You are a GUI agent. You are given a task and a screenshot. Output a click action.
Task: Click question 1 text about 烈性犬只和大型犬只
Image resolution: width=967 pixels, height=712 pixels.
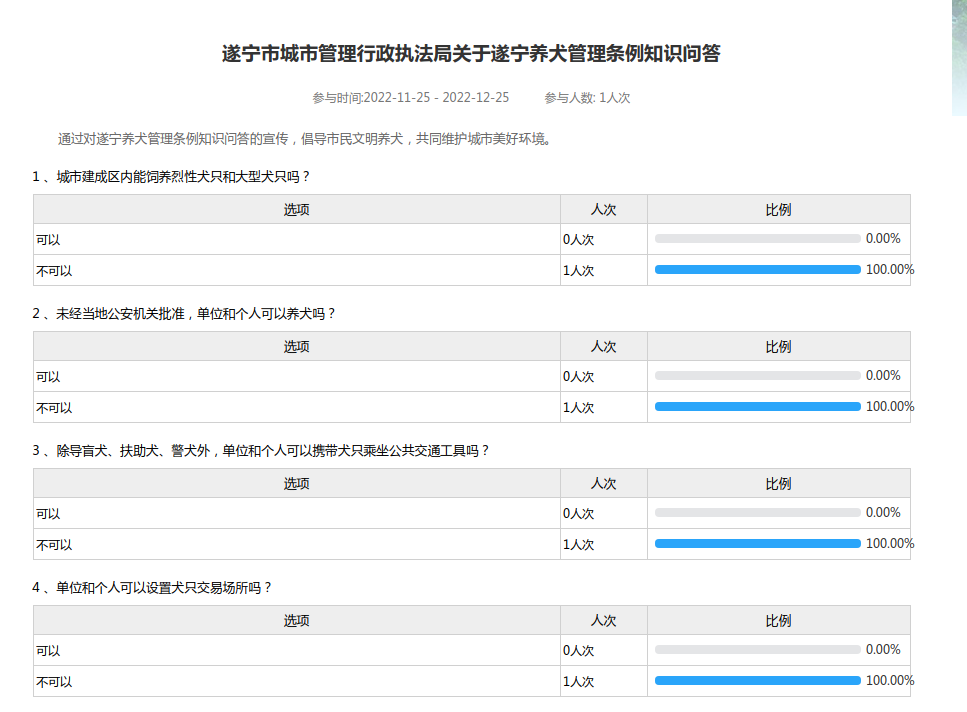click(x=171, y=177)
